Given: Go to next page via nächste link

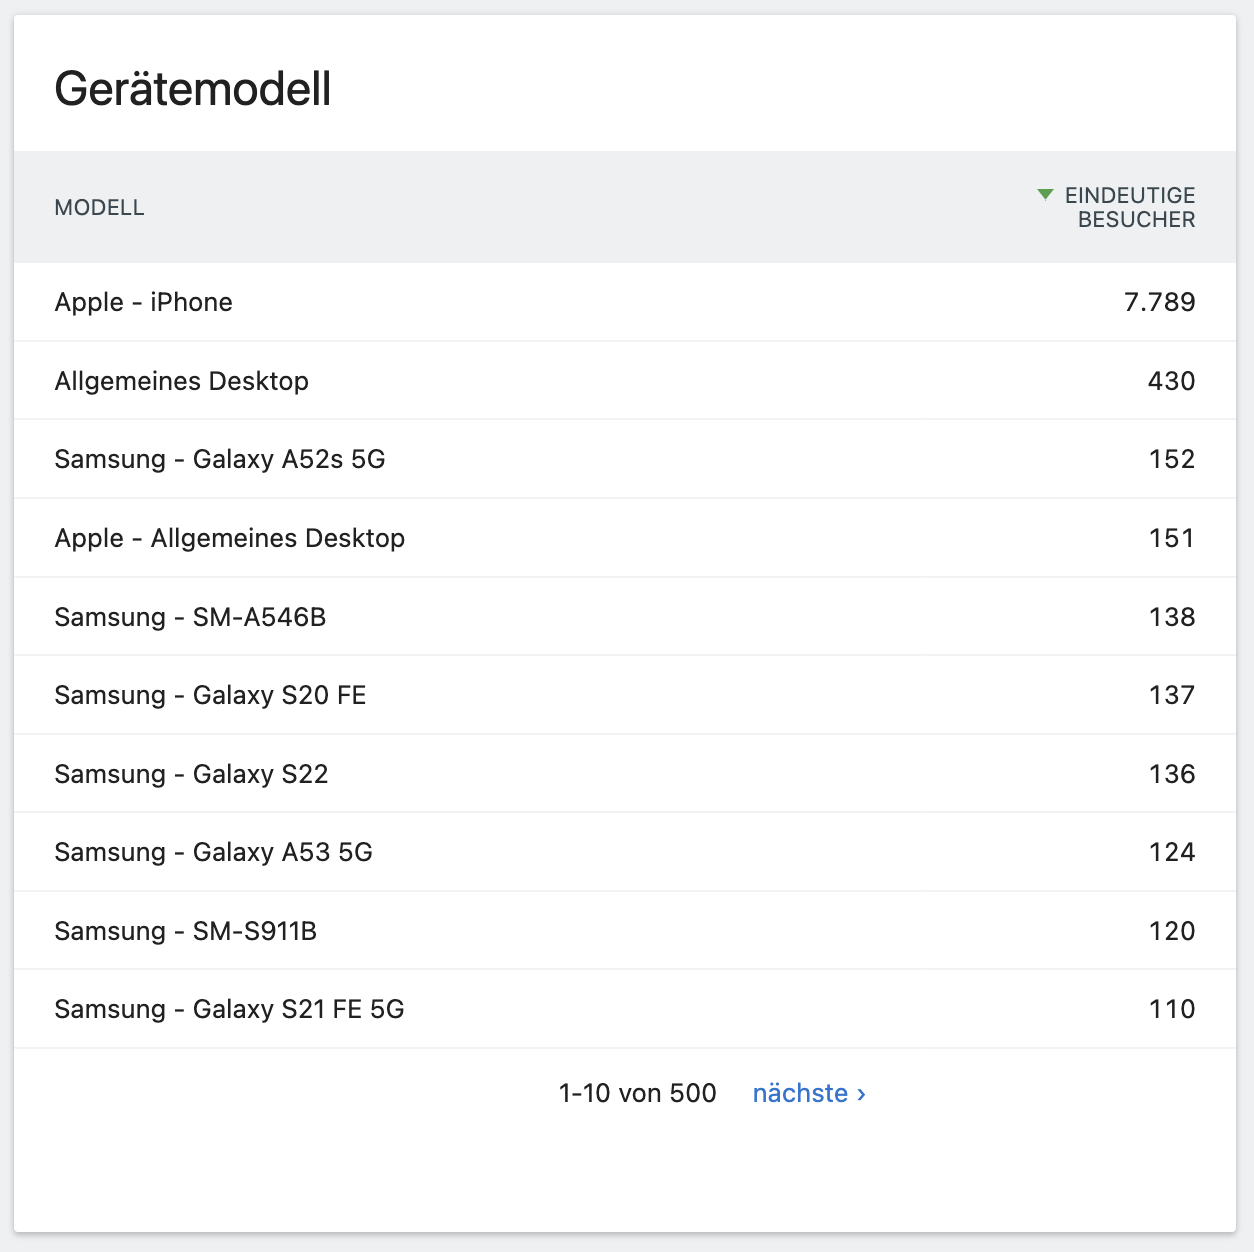Looking at the screenshot, I should (x=808, y=1093).
